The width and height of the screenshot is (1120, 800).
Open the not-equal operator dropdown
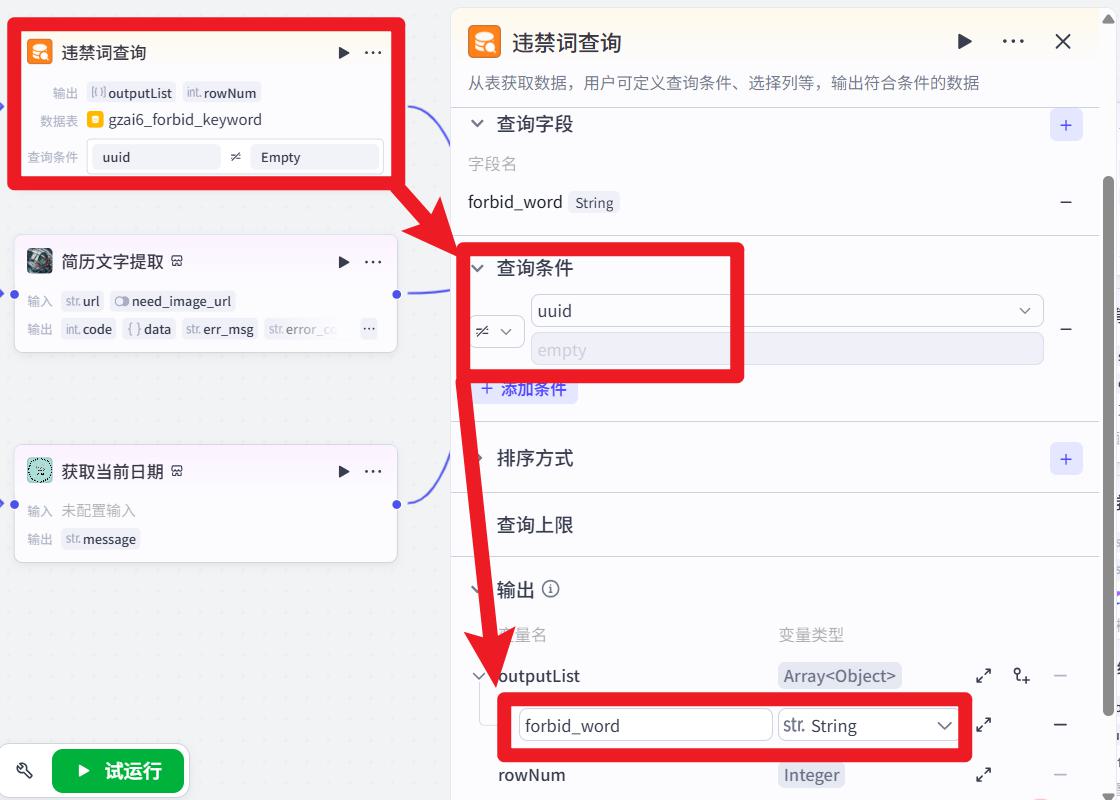(497, 331)
